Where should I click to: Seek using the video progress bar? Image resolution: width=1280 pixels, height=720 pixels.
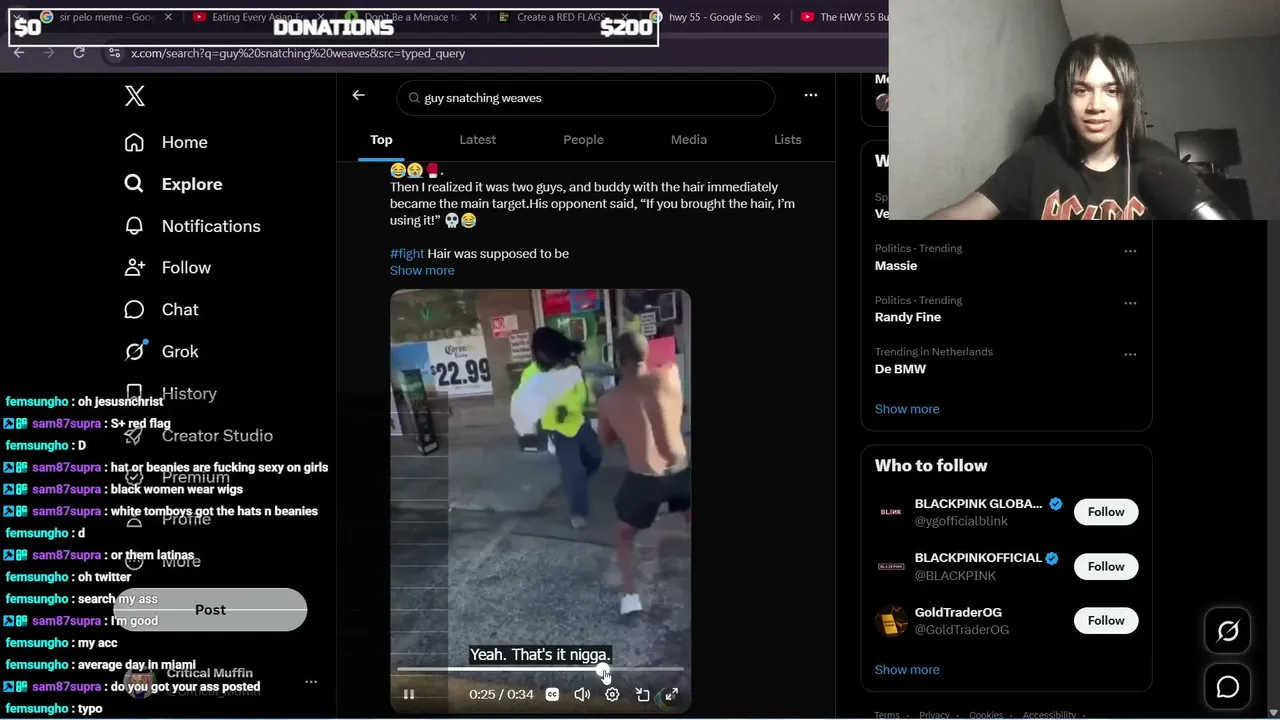pos(540,669)
